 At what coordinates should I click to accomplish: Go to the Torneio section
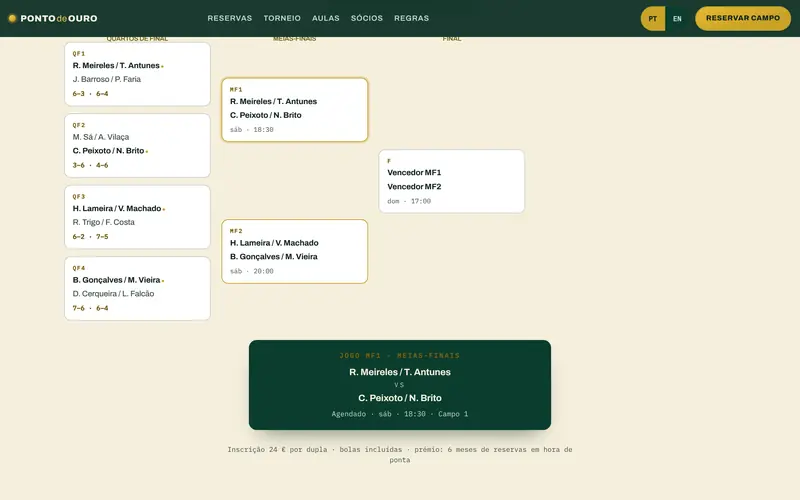[x=282, y=18]
